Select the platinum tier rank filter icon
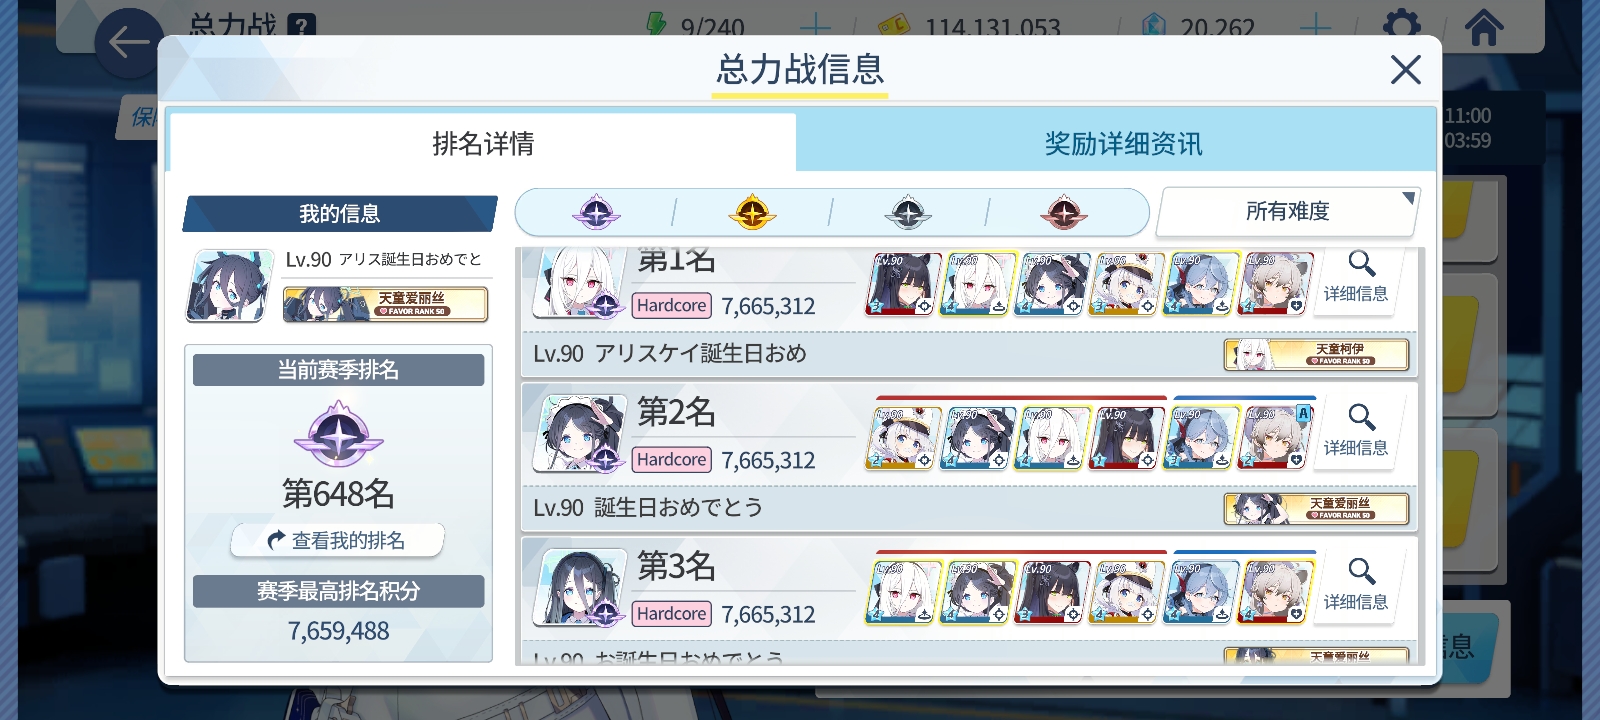 click(596, 213)
